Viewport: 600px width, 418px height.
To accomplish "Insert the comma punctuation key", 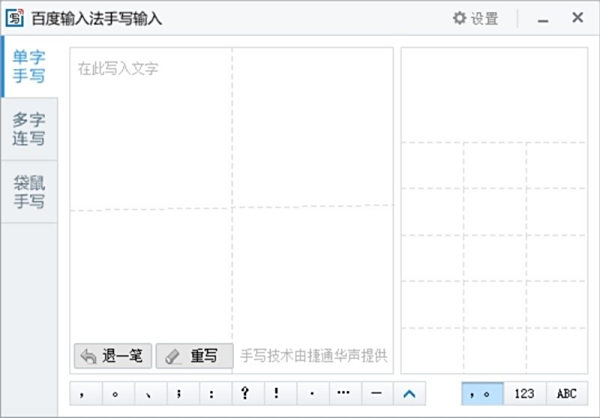I will [84, 393].
